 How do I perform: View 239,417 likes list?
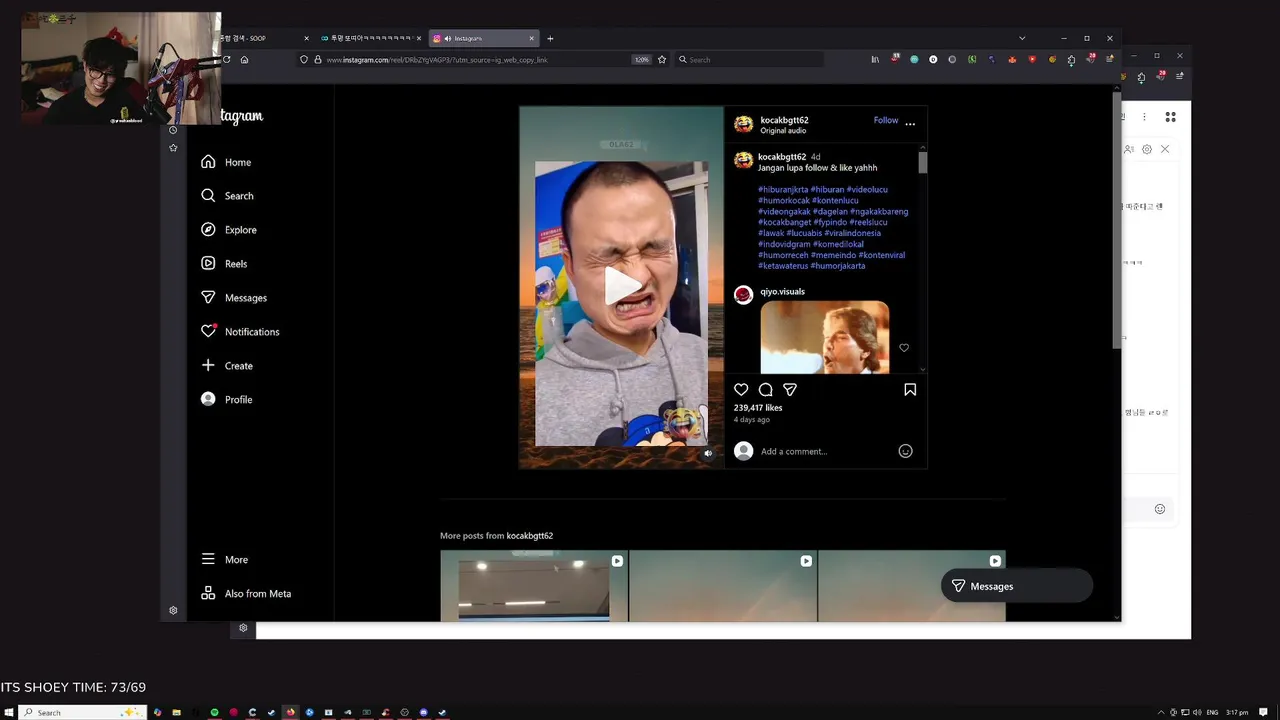pos(758,408)
